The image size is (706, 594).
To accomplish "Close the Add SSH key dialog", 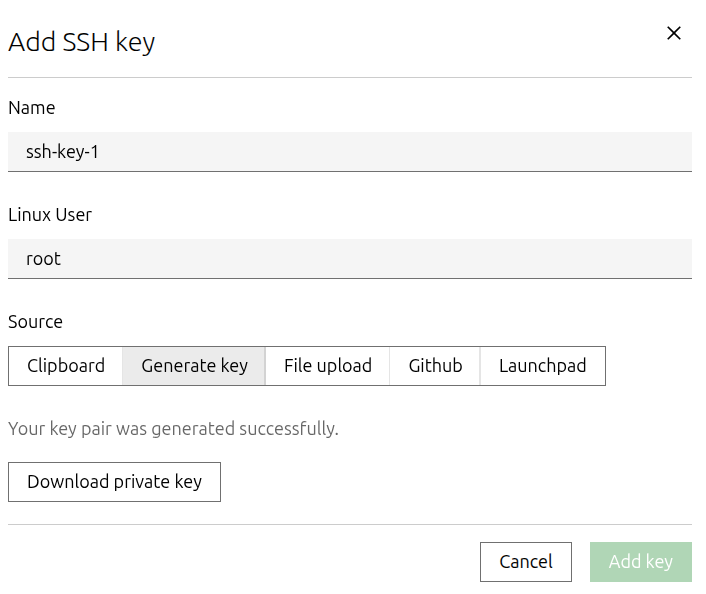I will click(x=674, y=33).
